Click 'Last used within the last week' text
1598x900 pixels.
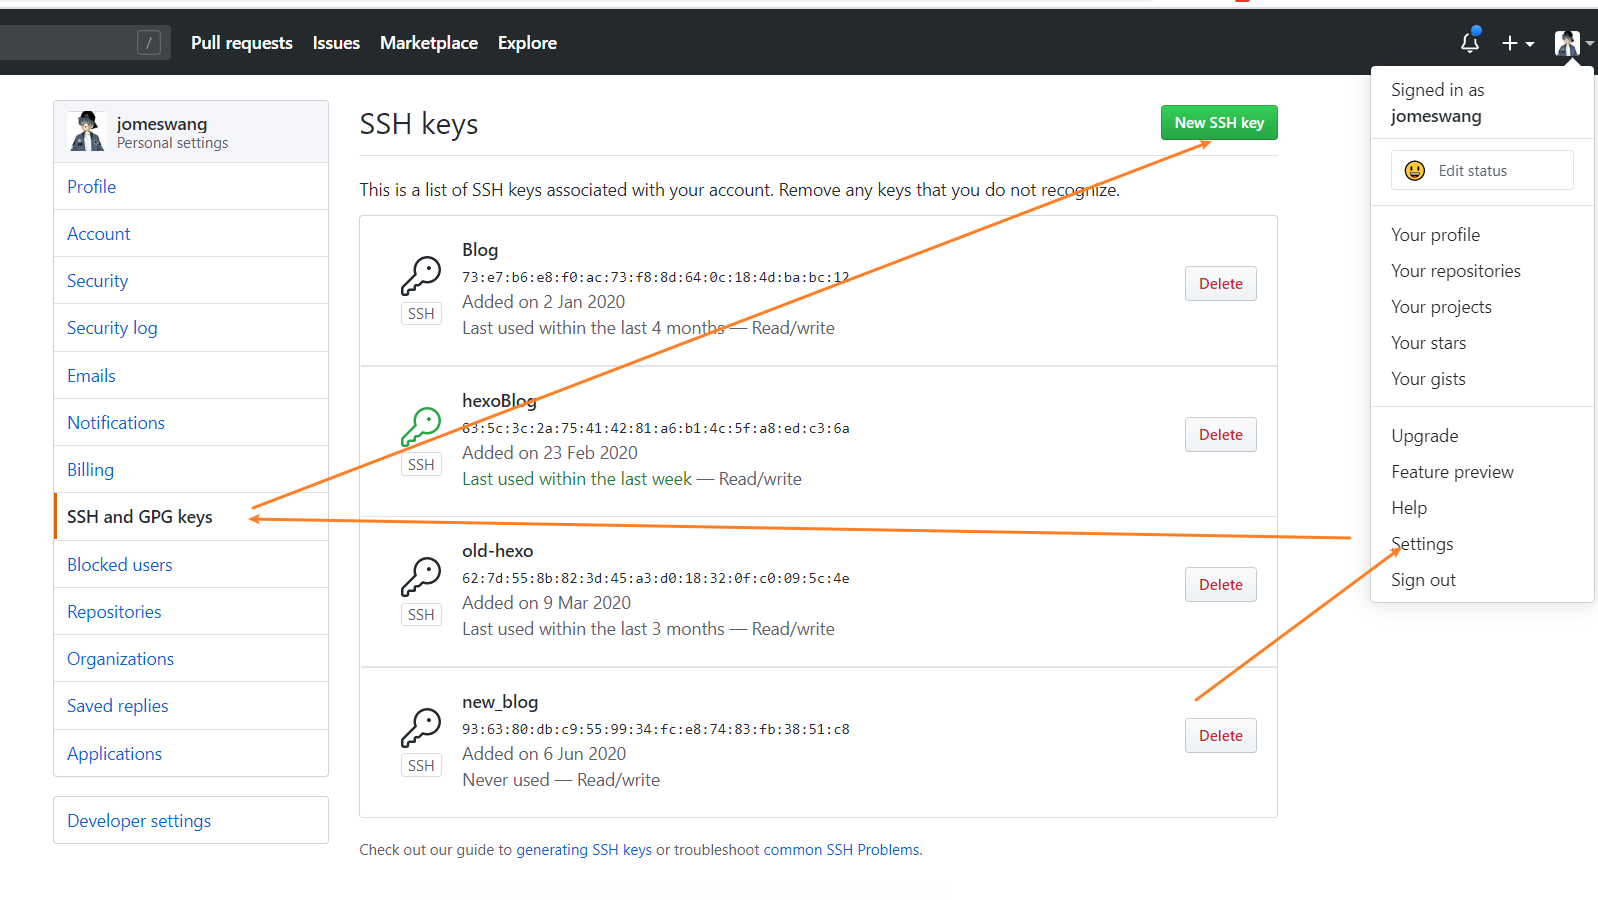click(x=577, y=479)
